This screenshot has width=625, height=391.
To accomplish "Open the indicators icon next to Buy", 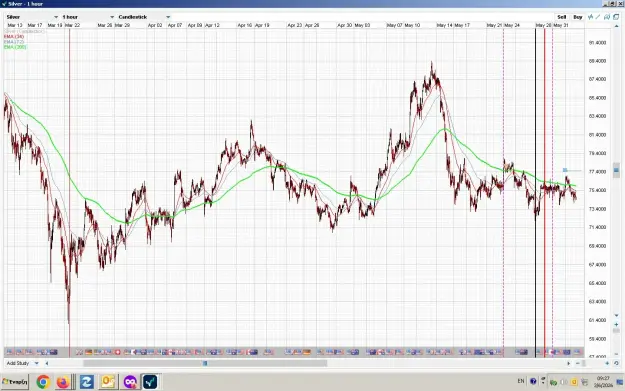I will [591, 17].
